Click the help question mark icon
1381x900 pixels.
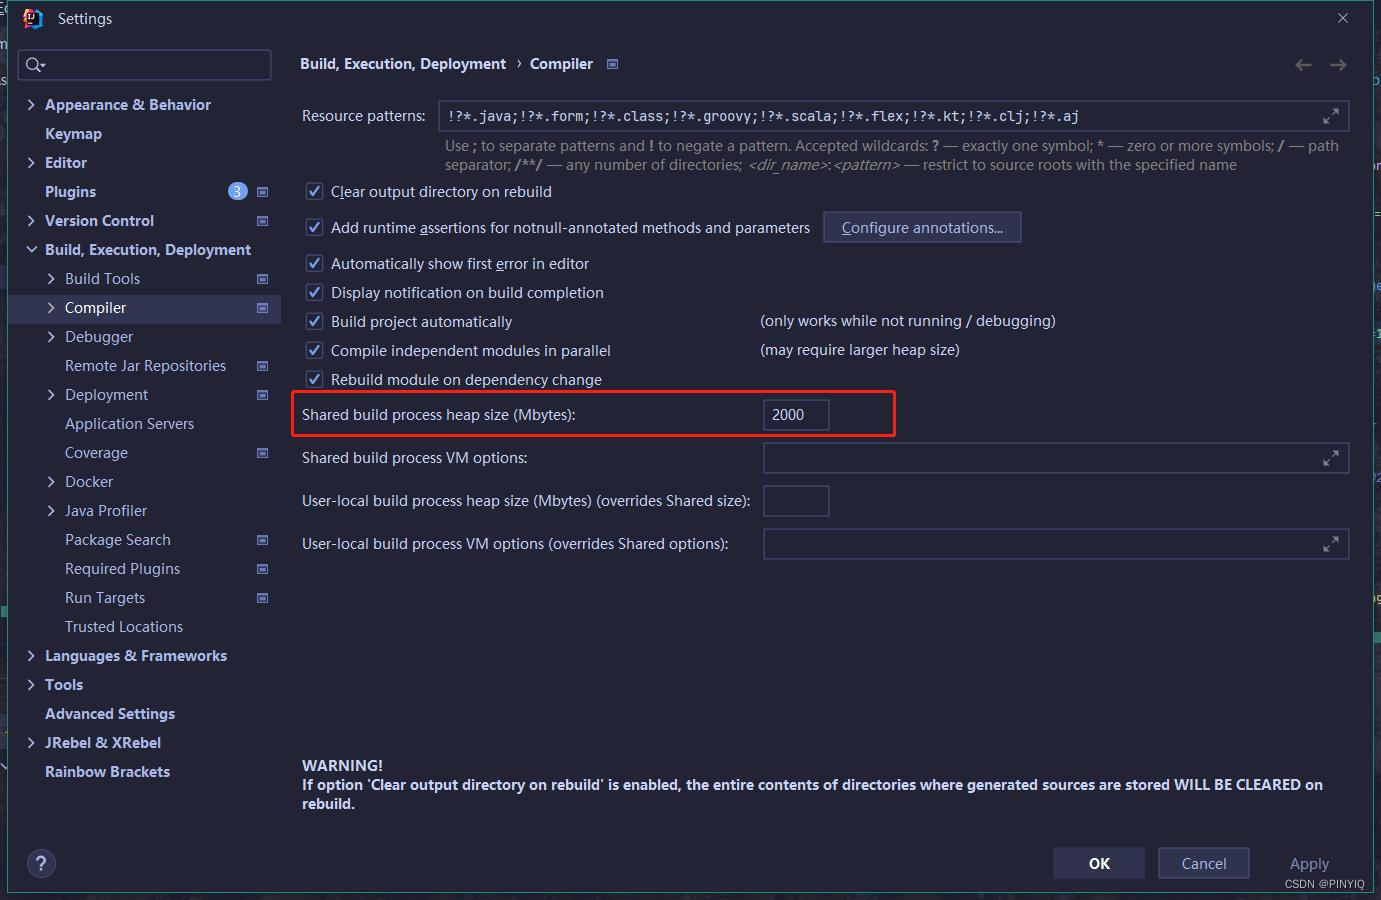point(41,863)
